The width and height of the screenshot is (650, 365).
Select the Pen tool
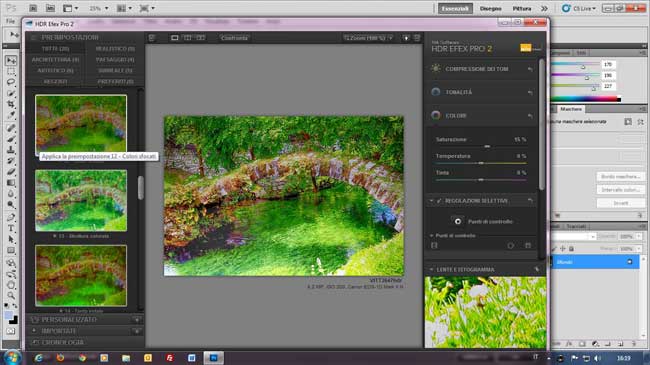[x=11, y=217]
